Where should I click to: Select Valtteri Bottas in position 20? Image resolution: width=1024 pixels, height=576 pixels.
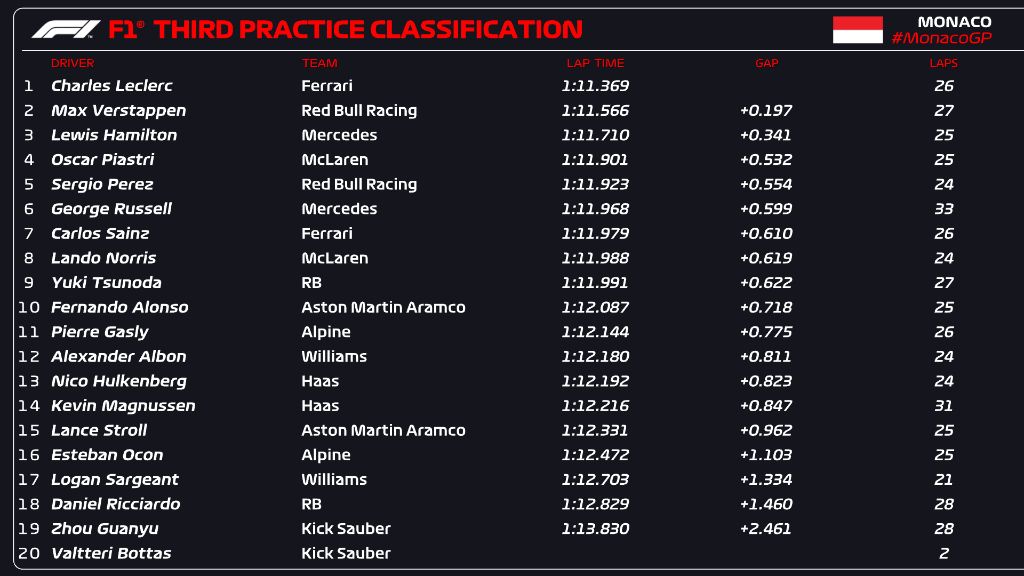(x=111, y=553)
